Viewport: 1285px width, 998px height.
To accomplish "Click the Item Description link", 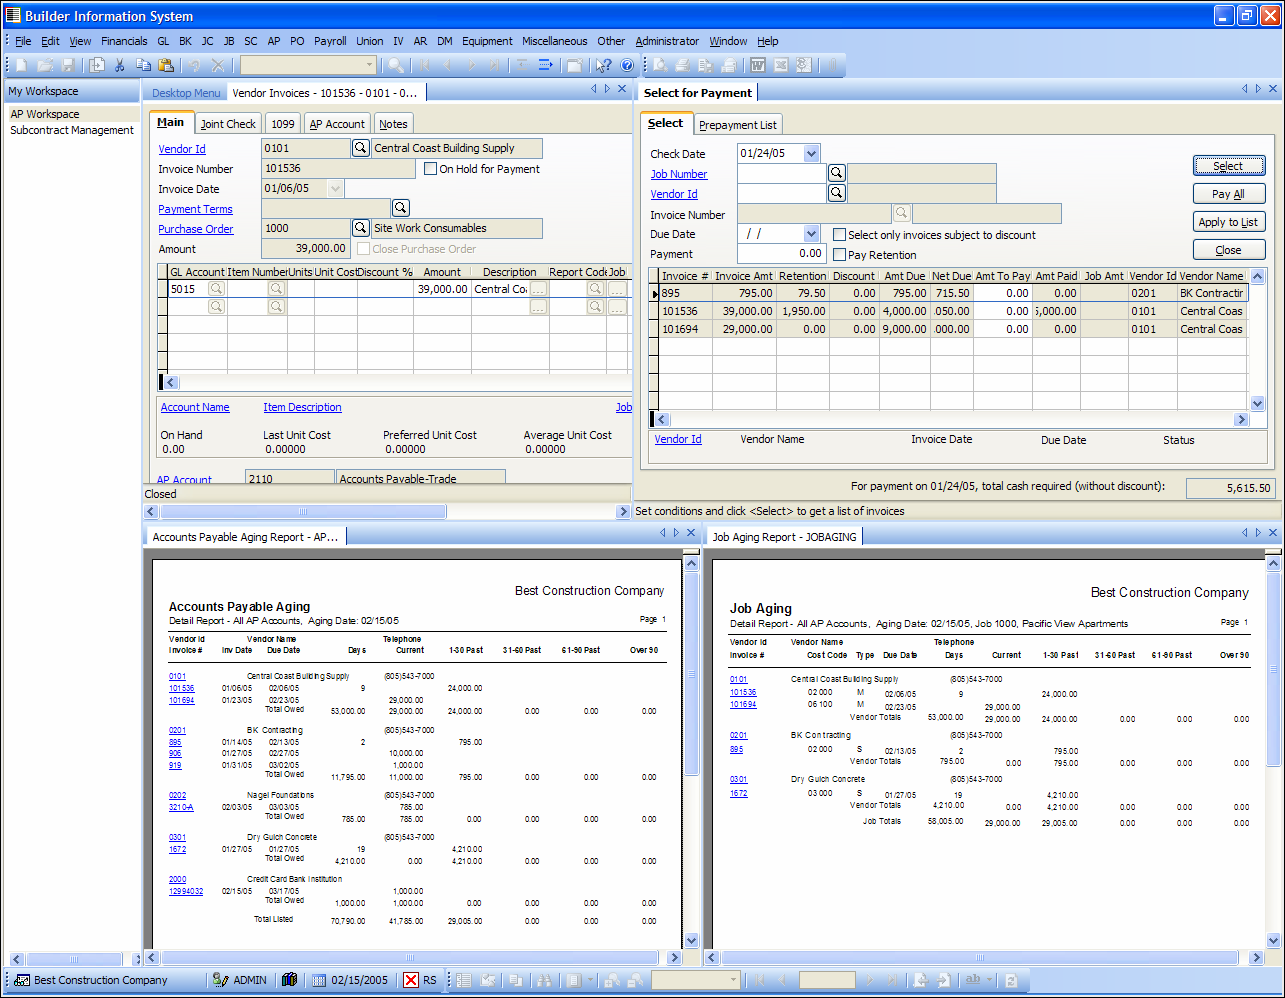I will pos(302,407).
